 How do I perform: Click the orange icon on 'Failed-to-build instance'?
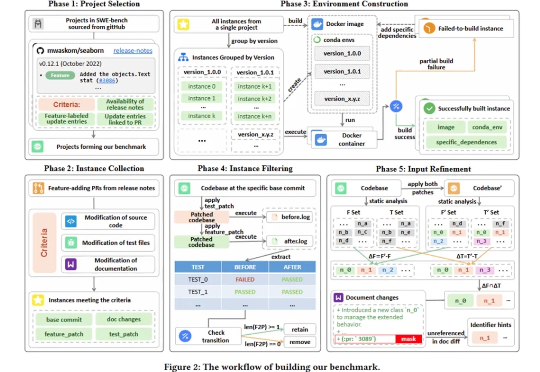tap(429, 28)
